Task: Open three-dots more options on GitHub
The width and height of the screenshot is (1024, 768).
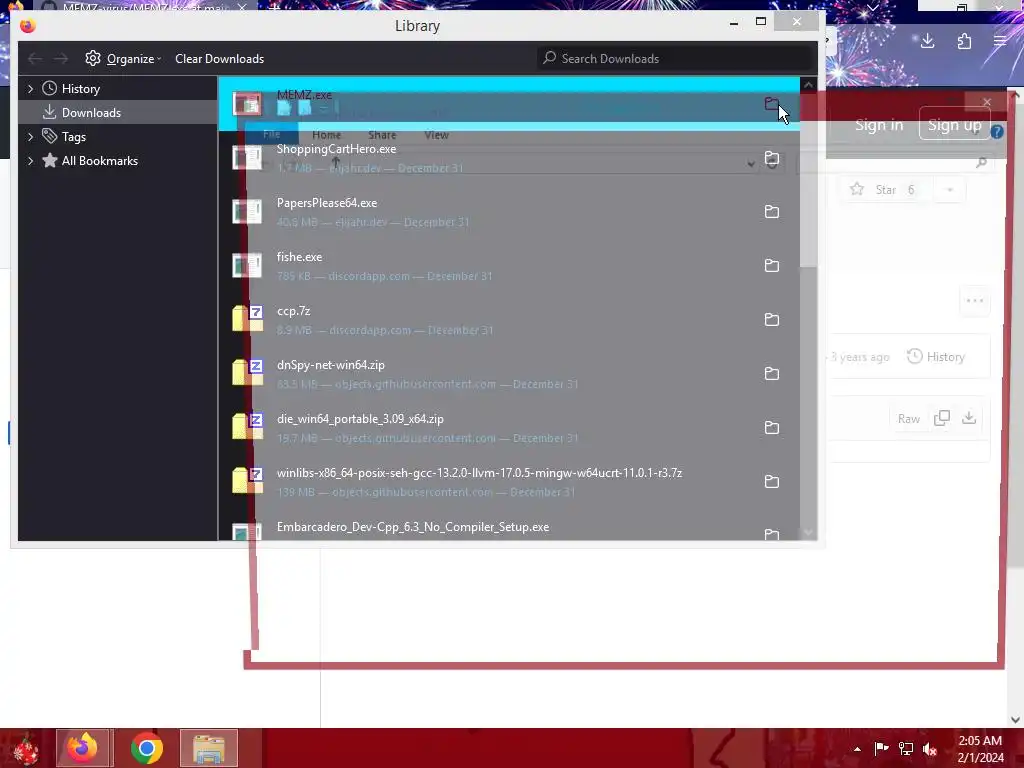Action: (974, 301)
